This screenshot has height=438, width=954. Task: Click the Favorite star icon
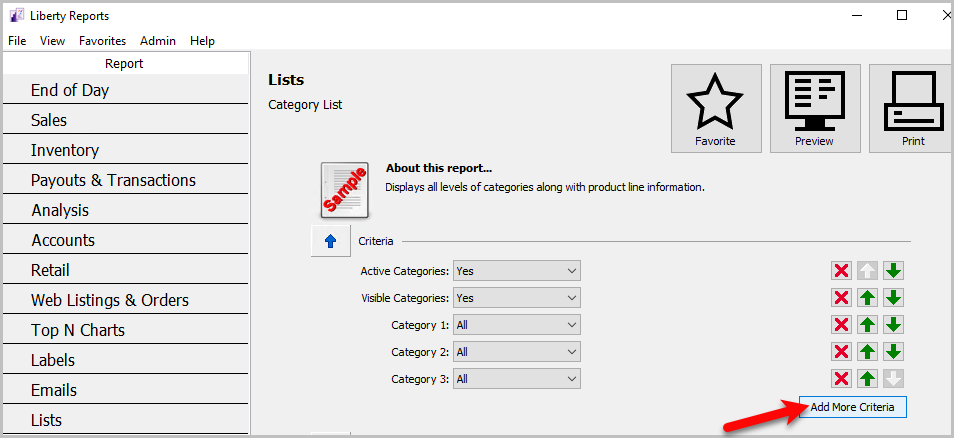click(716, 108)
